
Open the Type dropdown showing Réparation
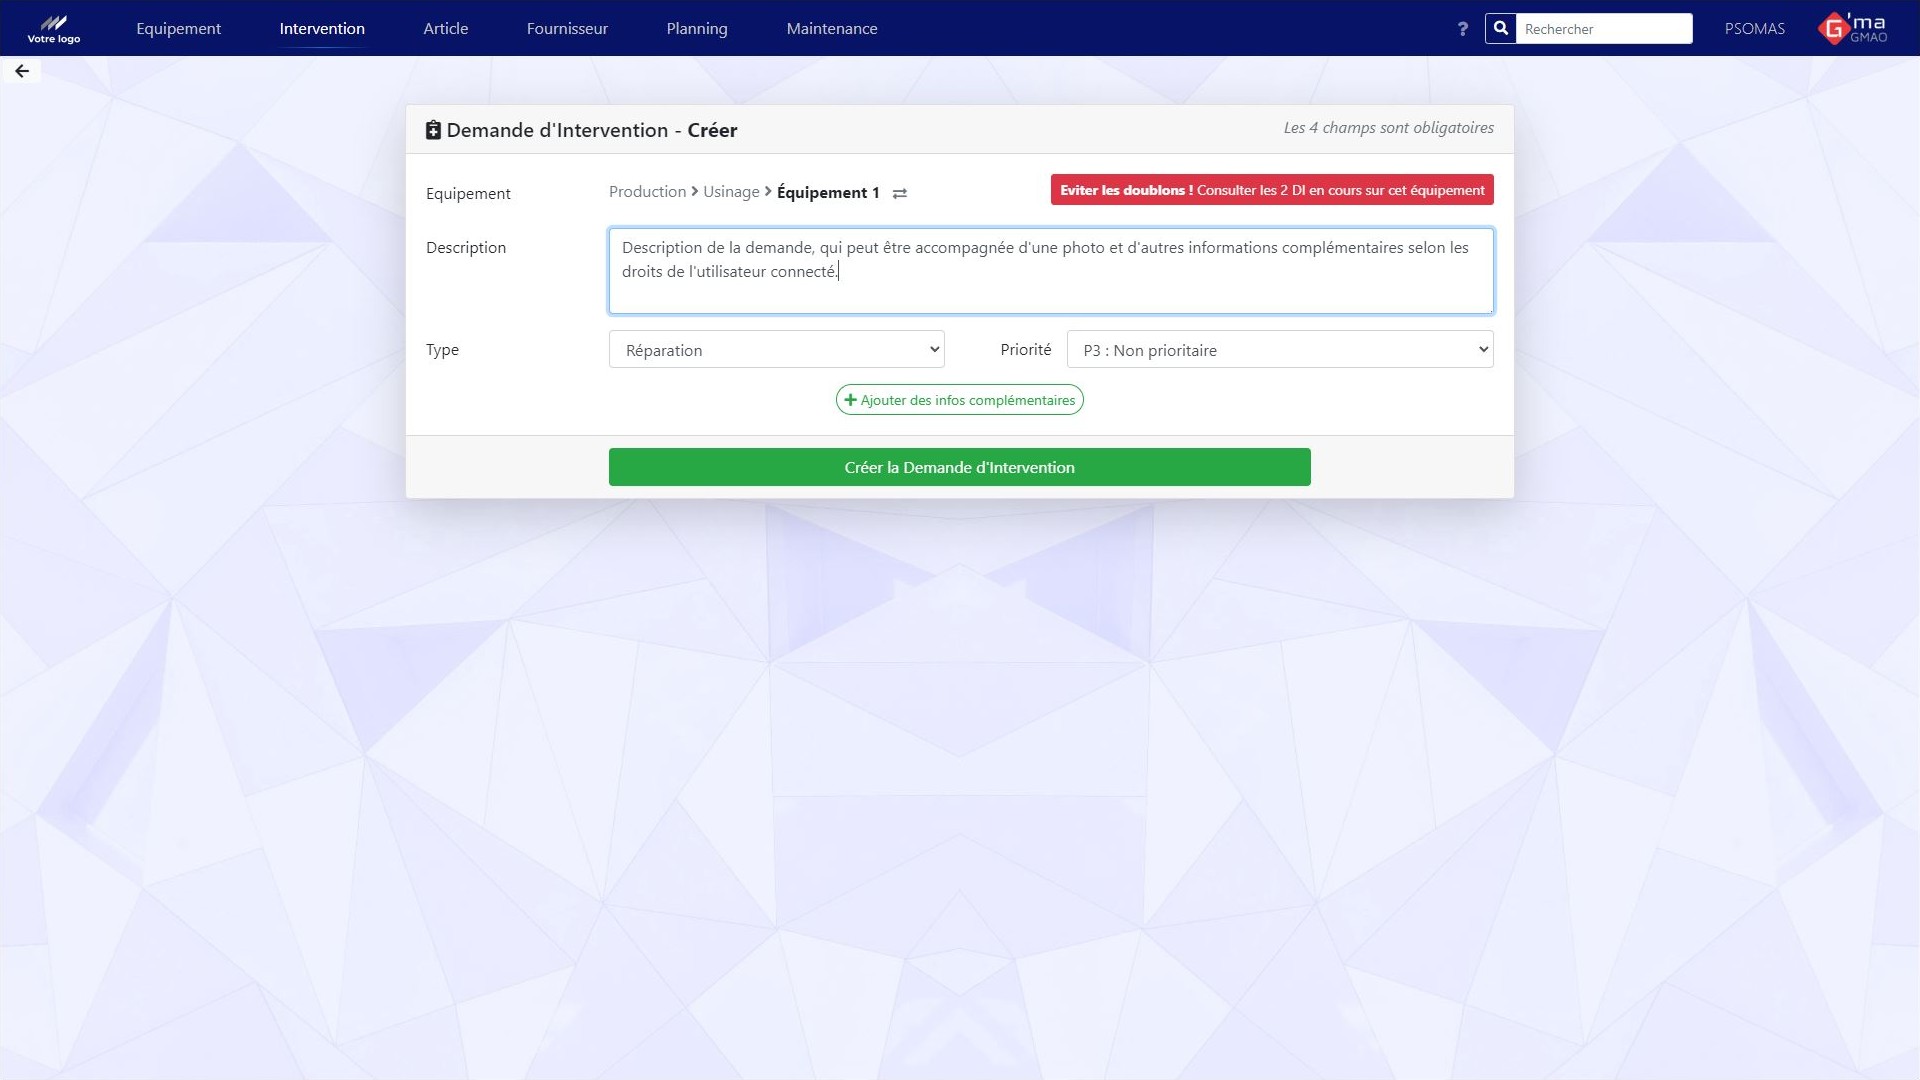coord(776,350)
